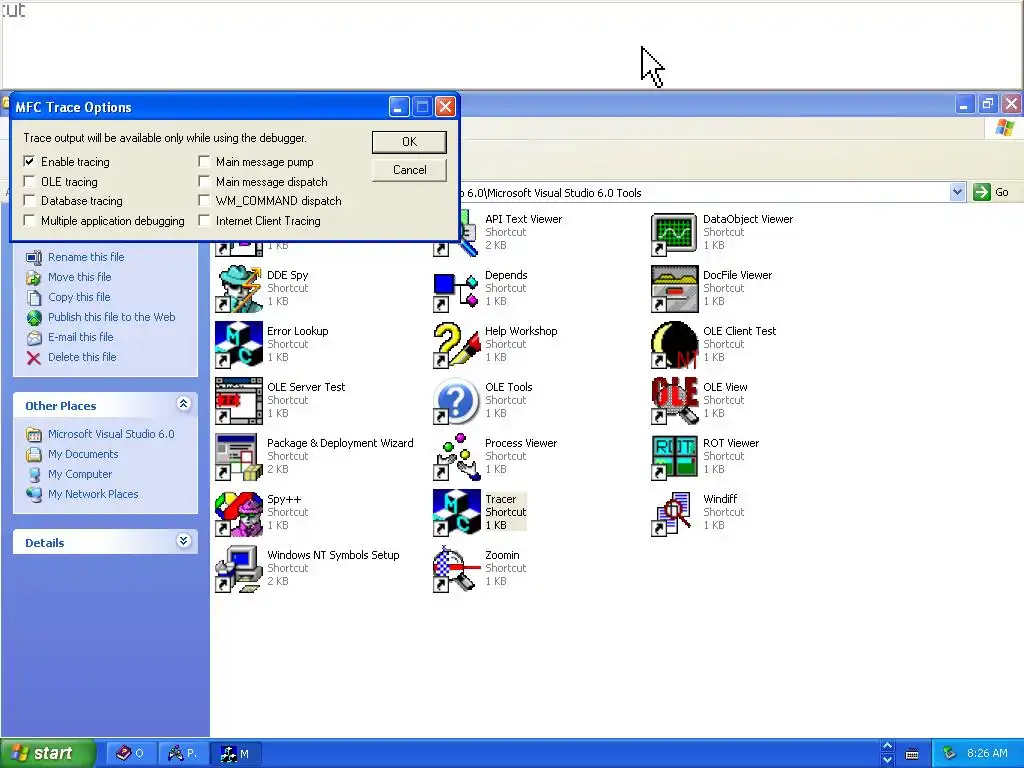Select the Zoomin shortcut icon
1024x768 pixels.
tap(456, 569)
